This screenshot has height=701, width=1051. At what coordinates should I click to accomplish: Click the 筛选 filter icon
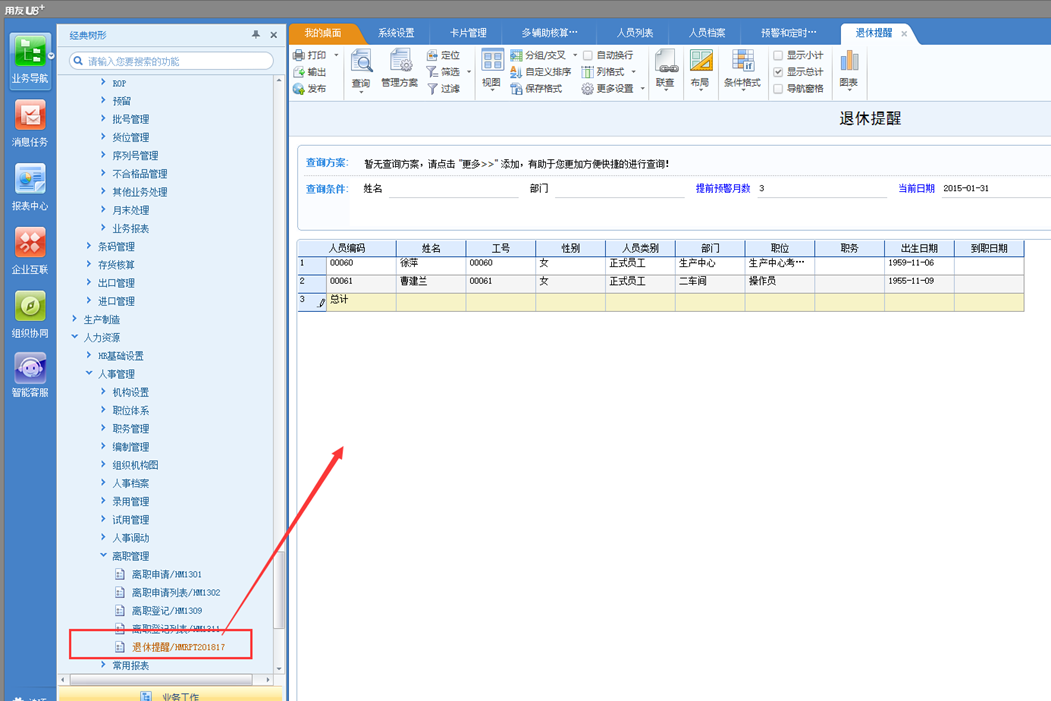432,72
